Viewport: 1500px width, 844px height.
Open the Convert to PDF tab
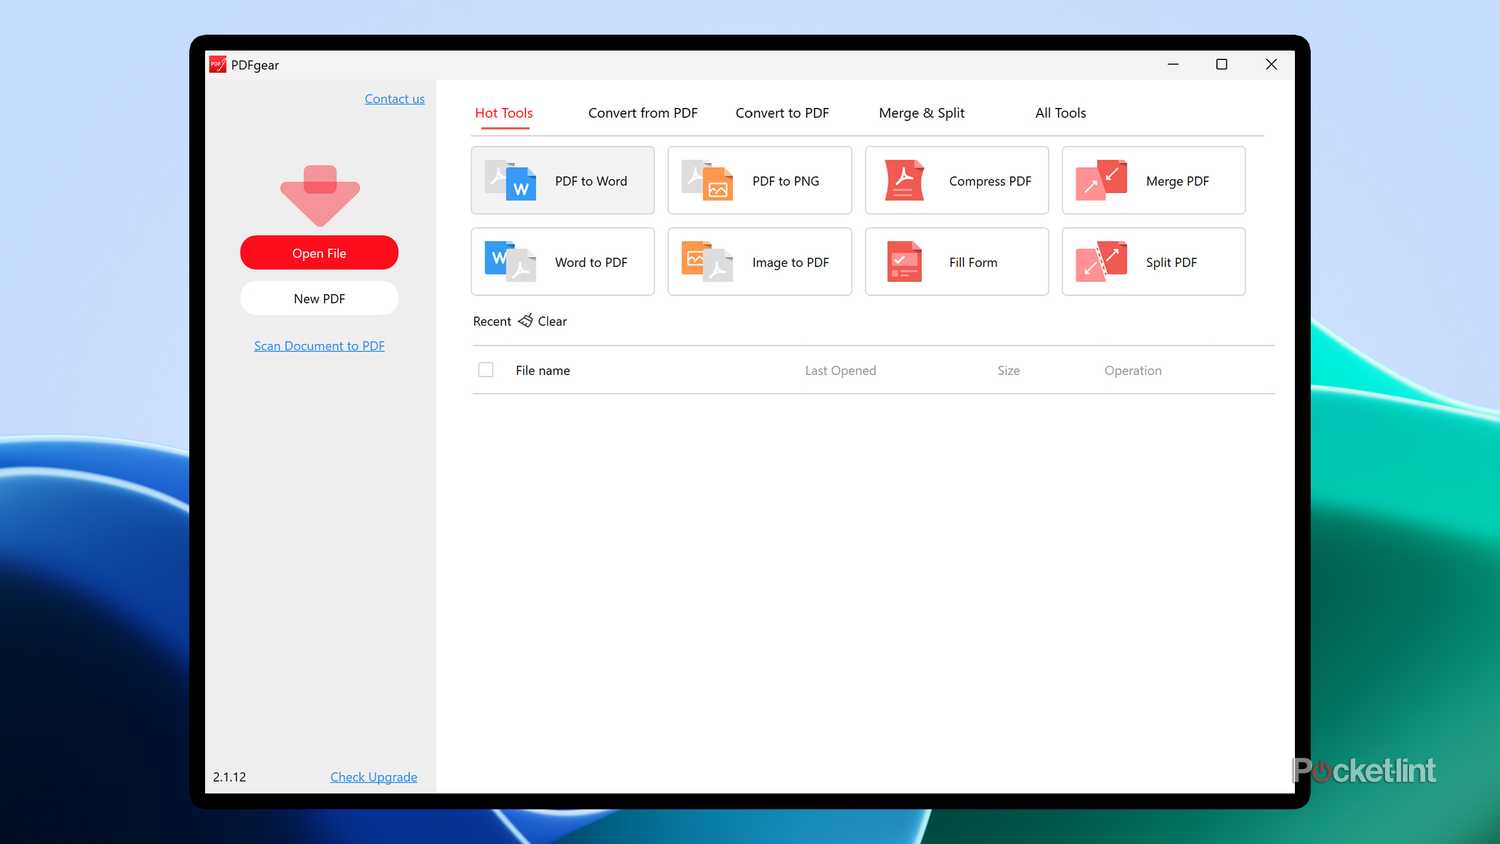[x=782, y=113]
